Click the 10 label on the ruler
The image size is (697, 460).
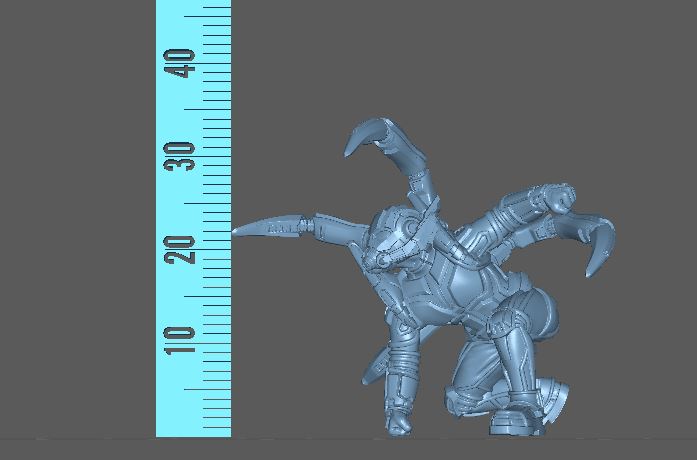[183, 337]
